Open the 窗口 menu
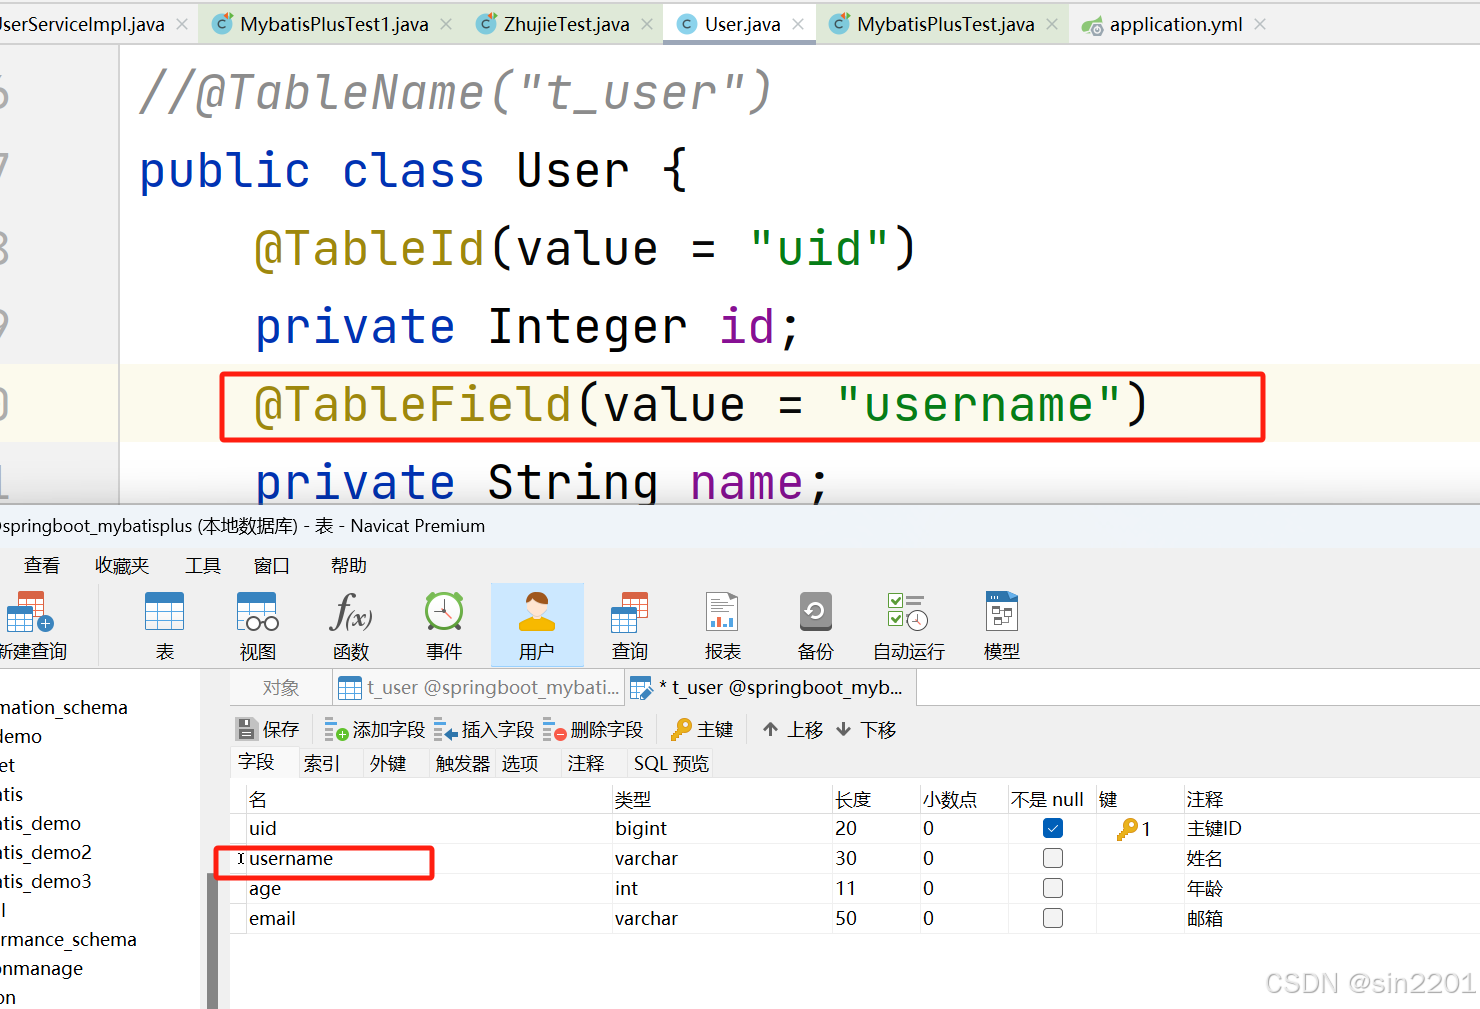 [272, 565]
